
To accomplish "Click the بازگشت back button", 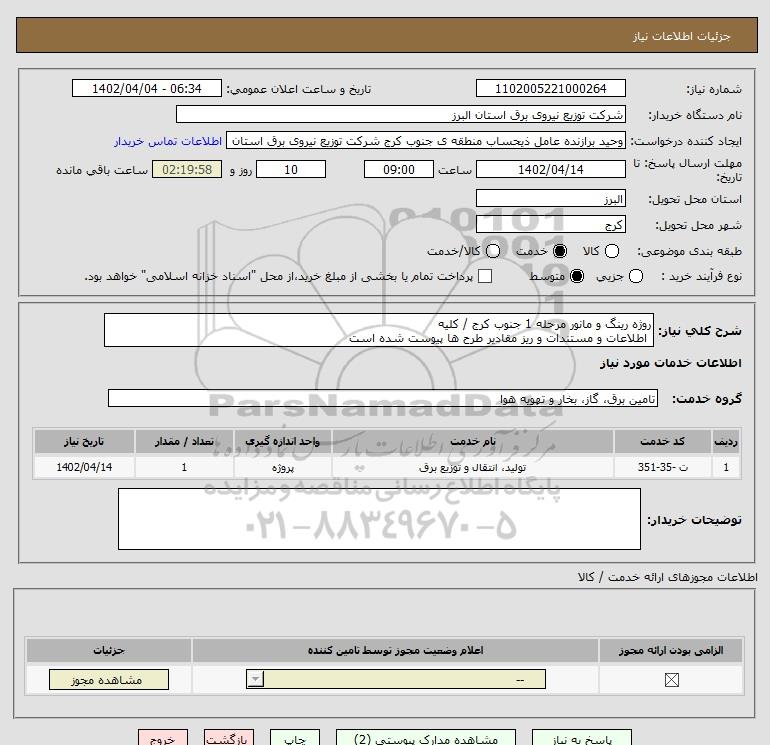I will coord(229,739).
